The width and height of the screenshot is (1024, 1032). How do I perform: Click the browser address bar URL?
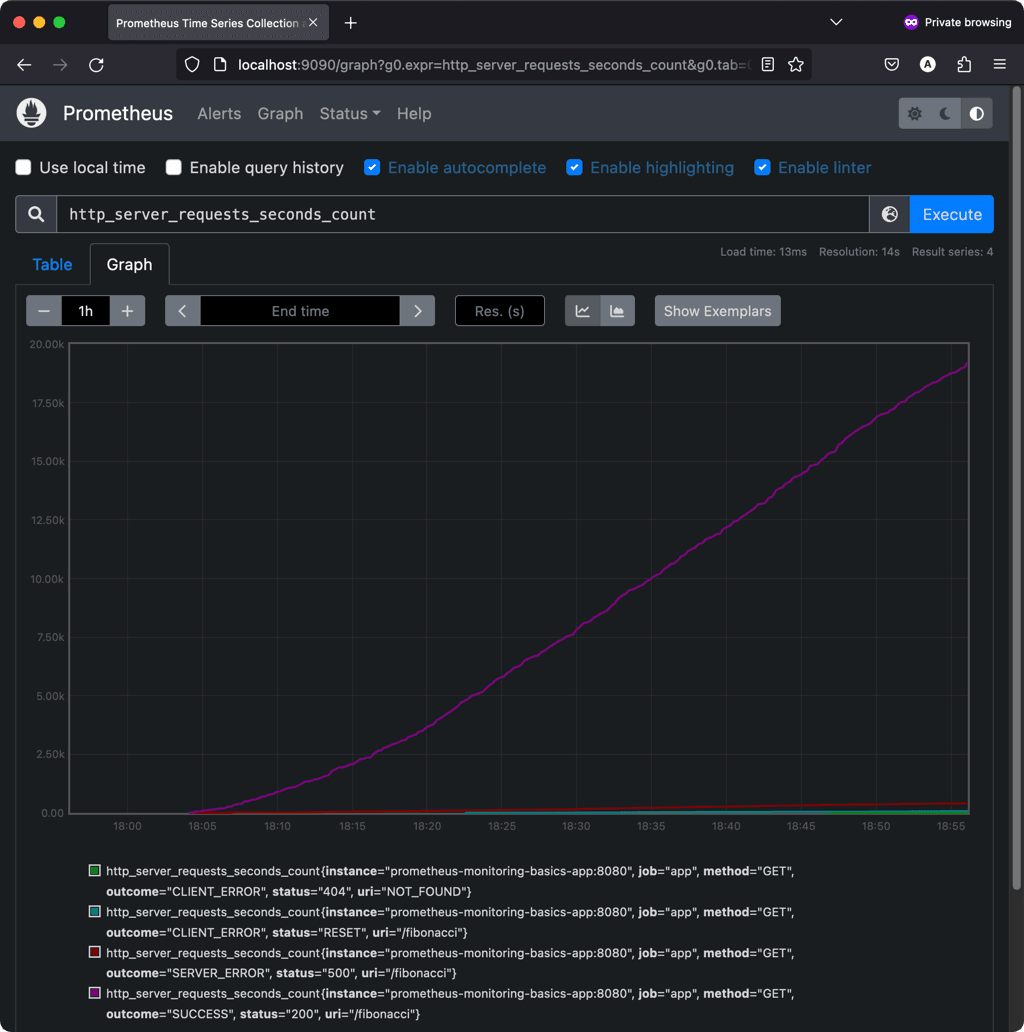[x=494, y=64]
